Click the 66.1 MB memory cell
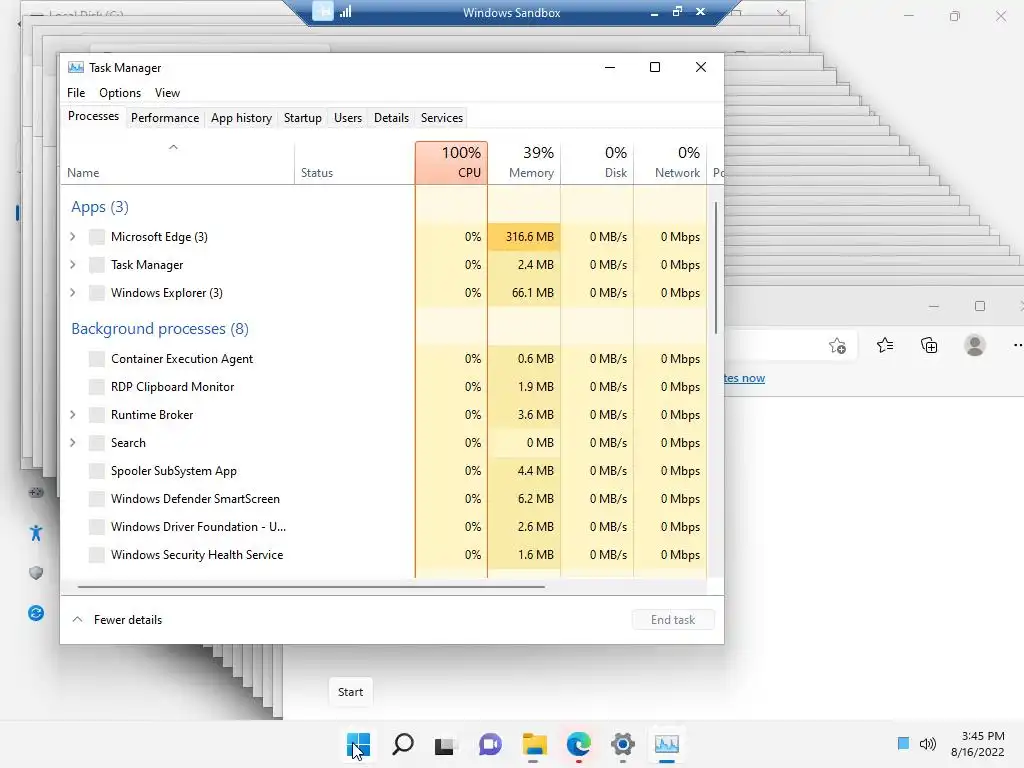 [524, 293]
